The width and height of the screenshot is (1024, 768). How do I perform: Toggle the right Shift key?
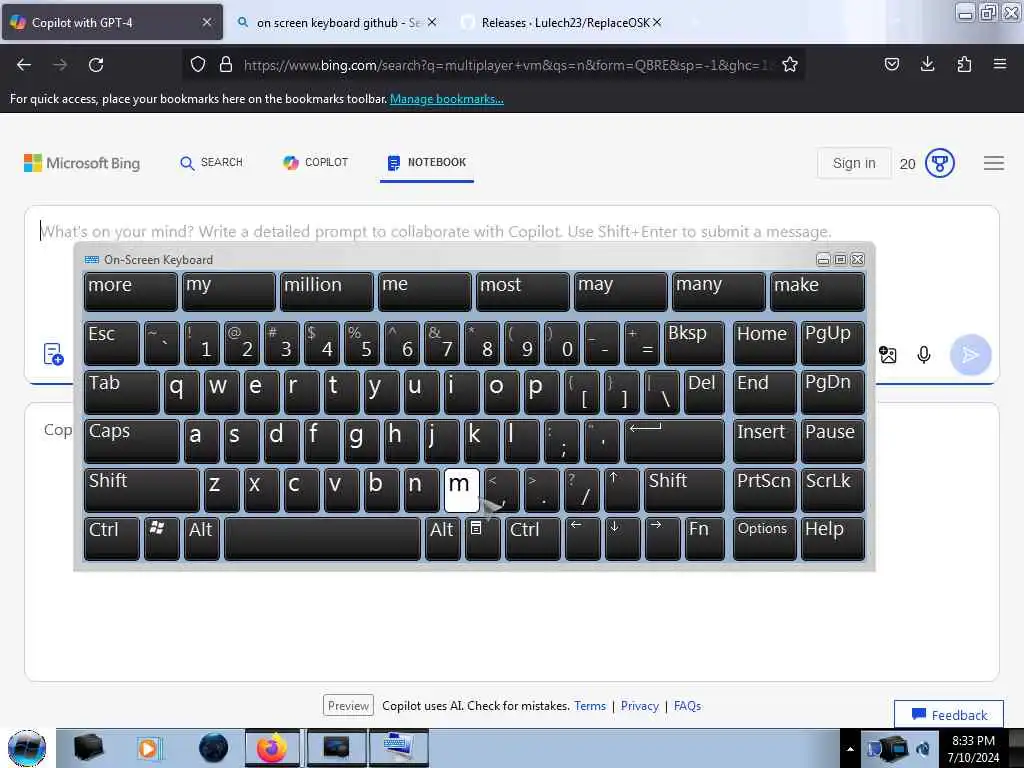[x=684, y=490]
